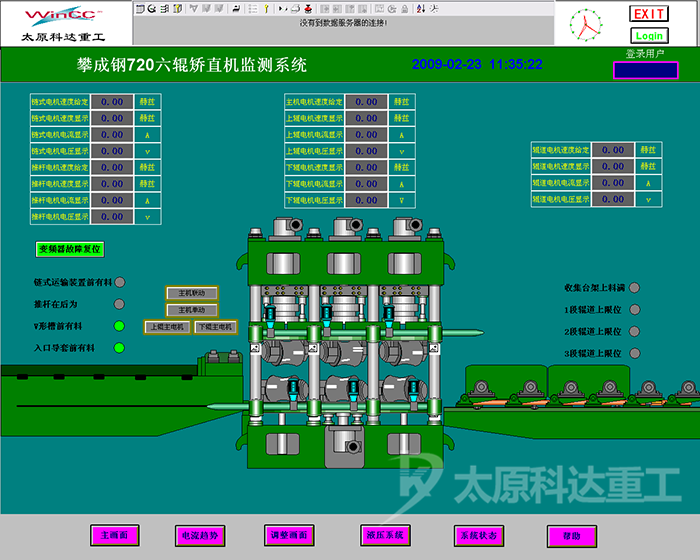
Task: Click the first toolbar icon on the left
Action: point(138,8)
